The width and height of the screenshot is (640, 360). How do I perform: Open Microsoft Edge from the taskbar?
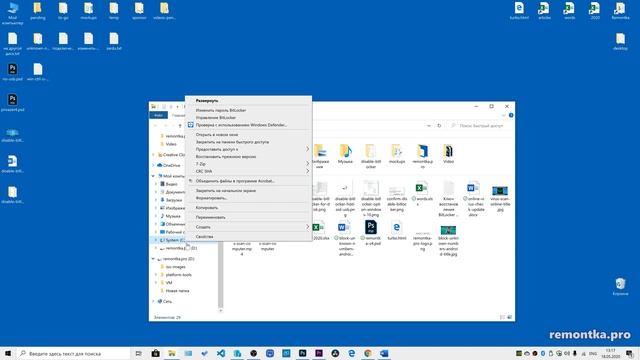click(351, 353)
